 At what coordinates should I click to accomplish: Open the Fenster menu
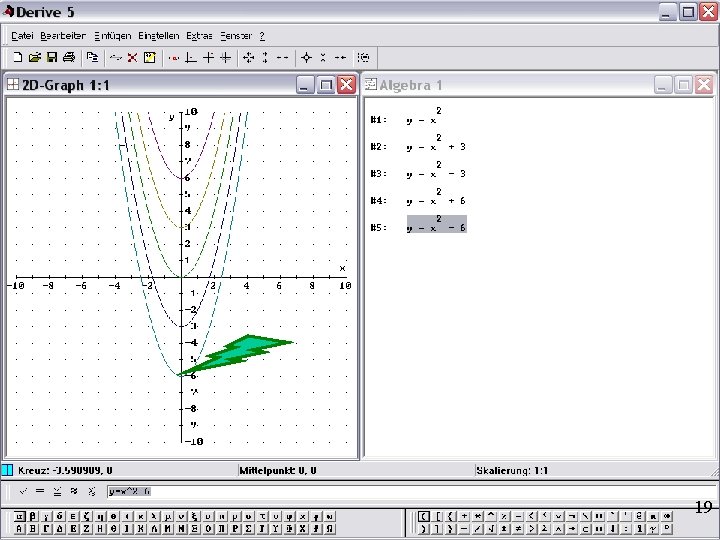point(236,36)
